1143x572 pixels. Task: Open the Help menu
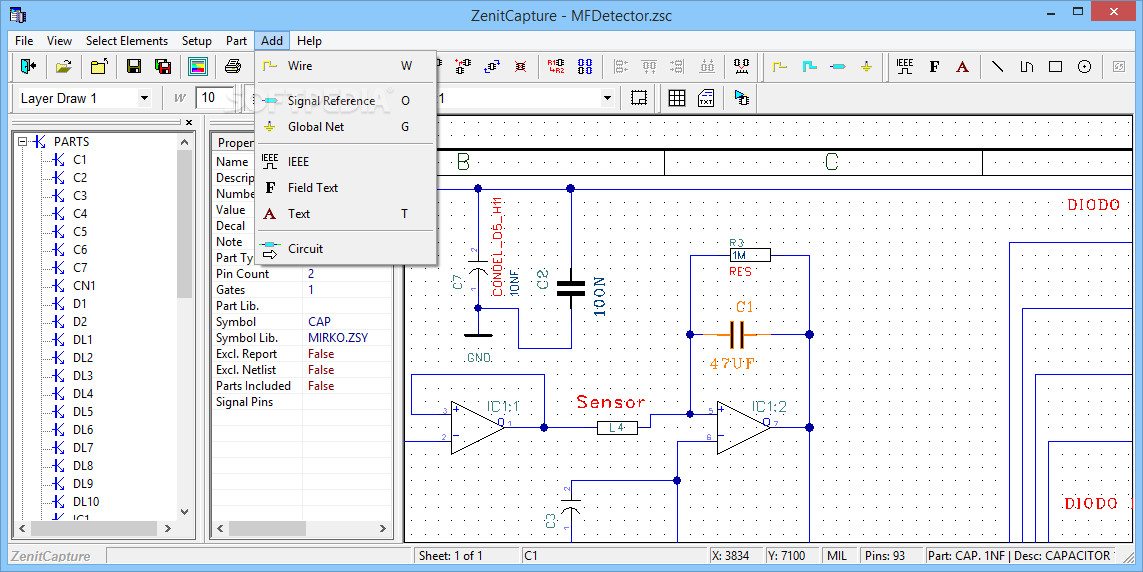coord(309,41)
